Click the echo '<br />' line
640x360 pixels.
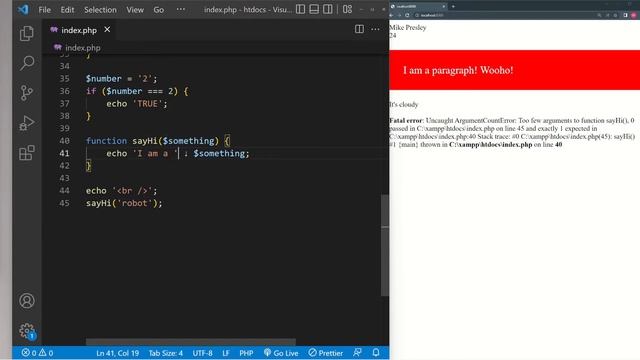(121, 191)
